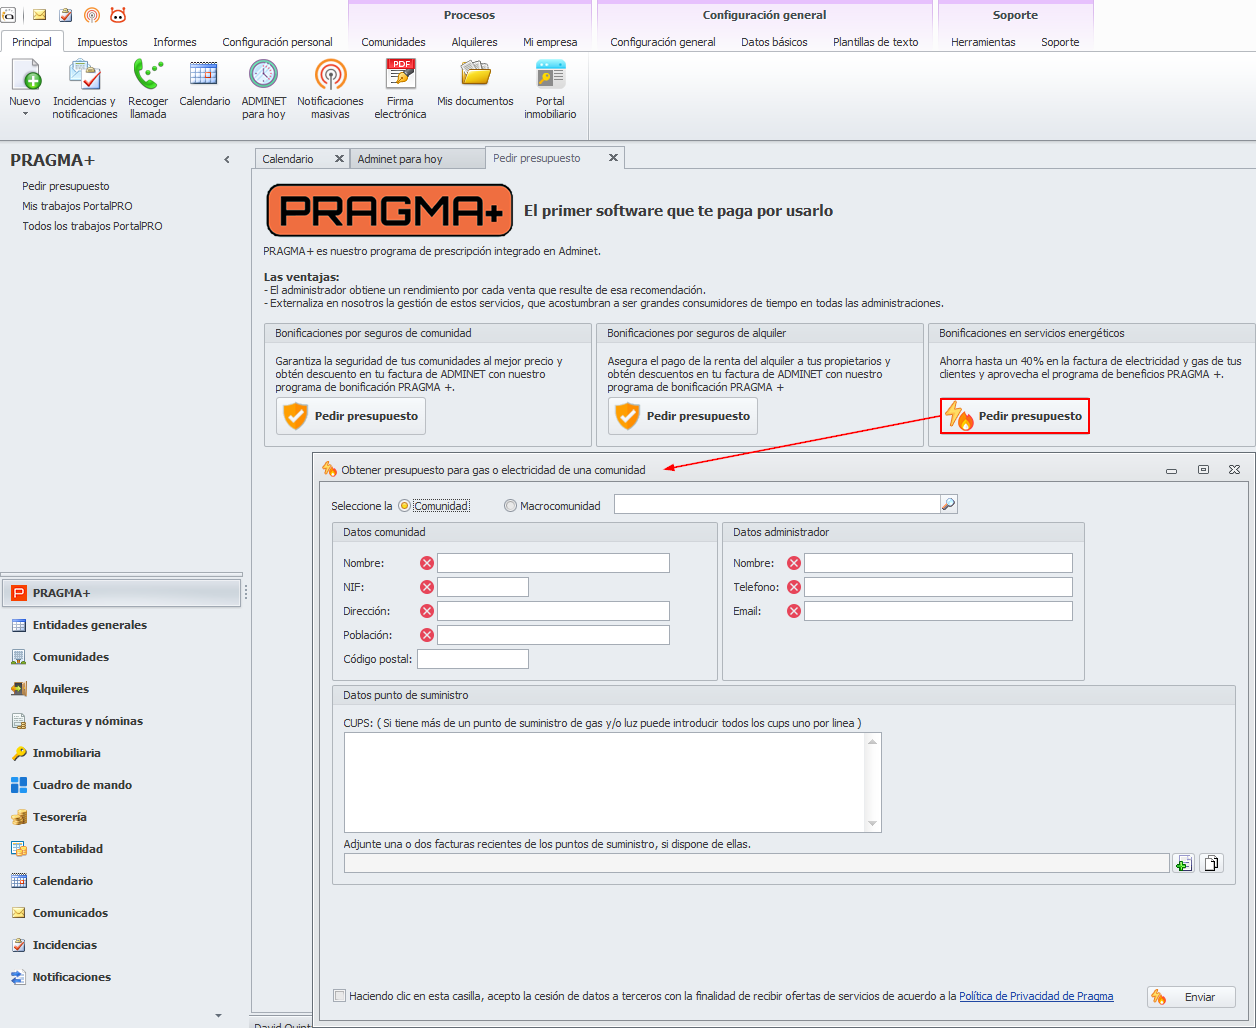1256x1028 pixels.
Task: Open Notificaciones masivas icon
Action: coord(330,90)
